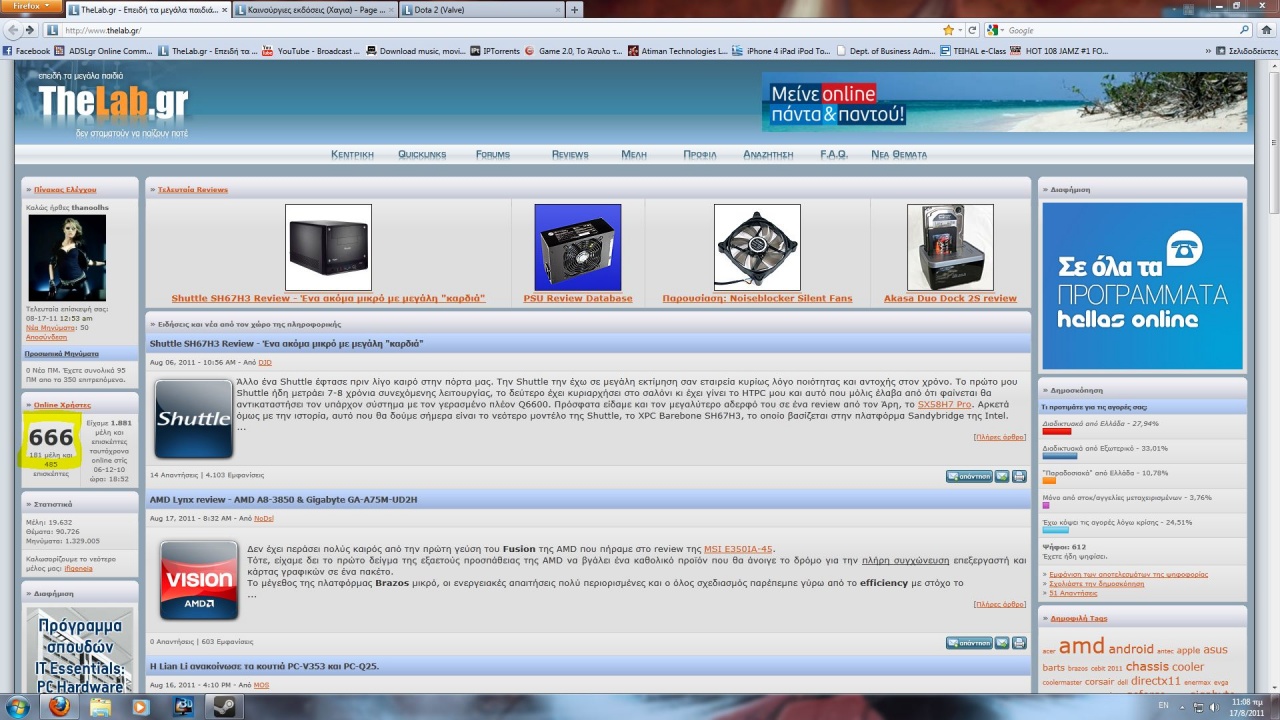Click the hellas online advertisement
The width and height of the screenshot is (1280, 720).
1142,286
